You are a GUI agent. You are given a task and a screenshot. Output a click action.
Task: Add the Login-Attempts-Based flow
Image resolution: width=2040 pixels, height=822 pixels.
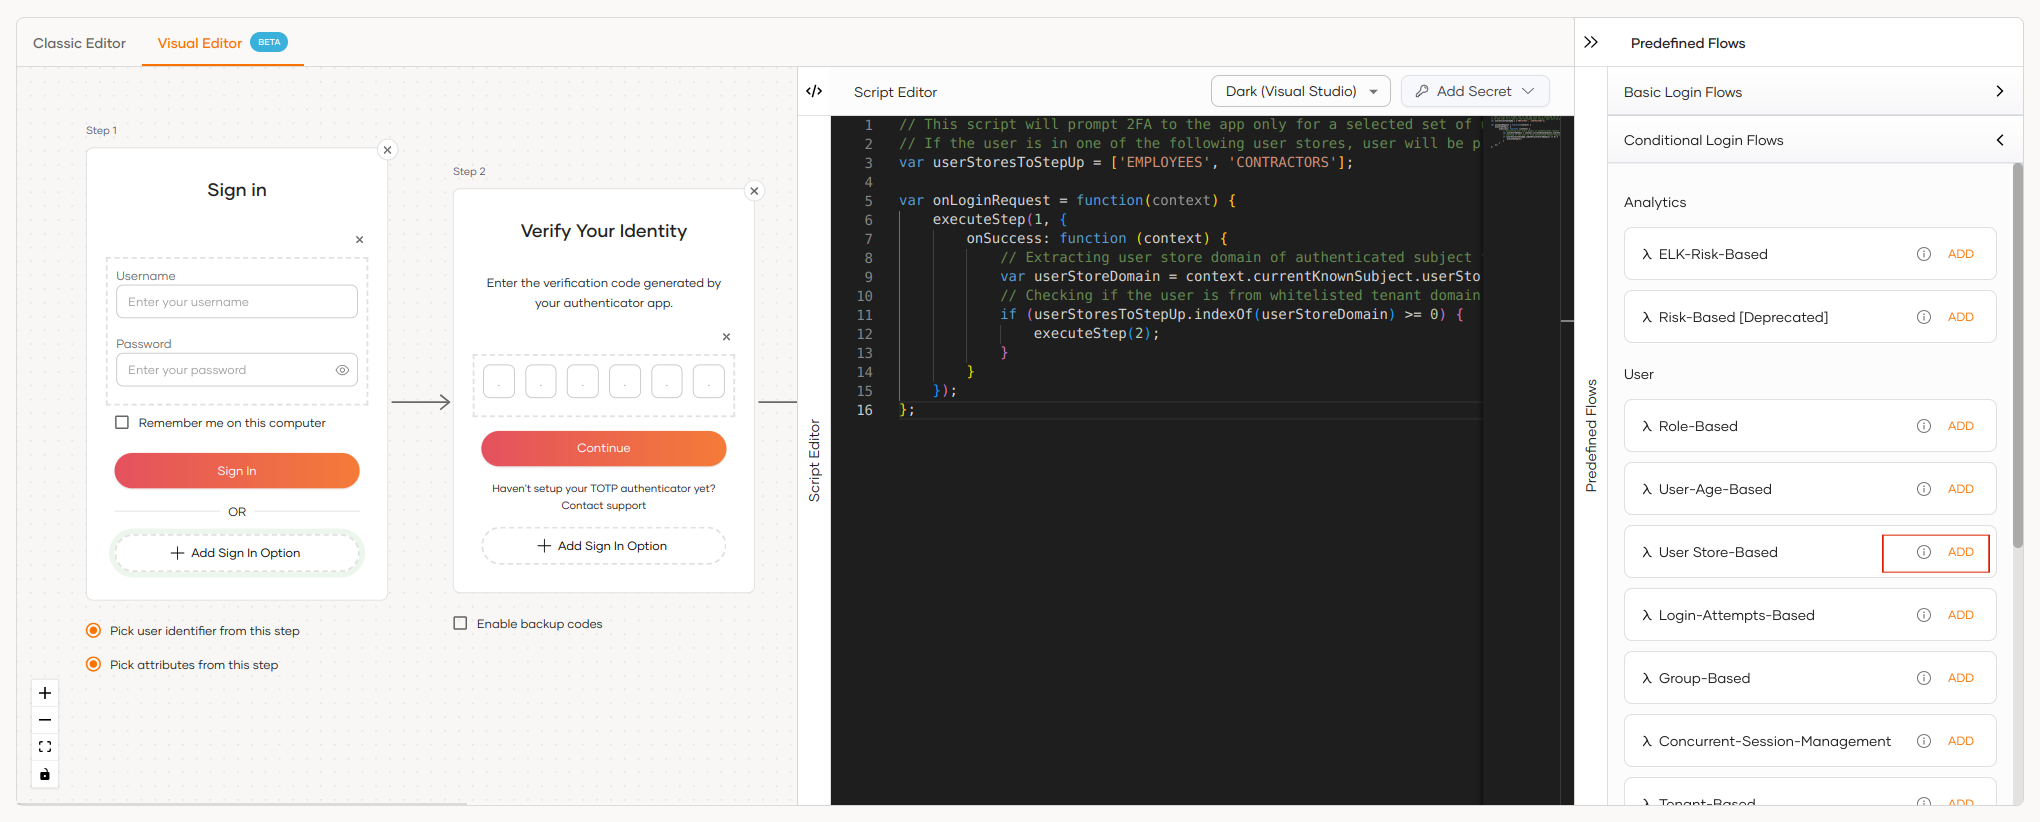point(1961,615)
